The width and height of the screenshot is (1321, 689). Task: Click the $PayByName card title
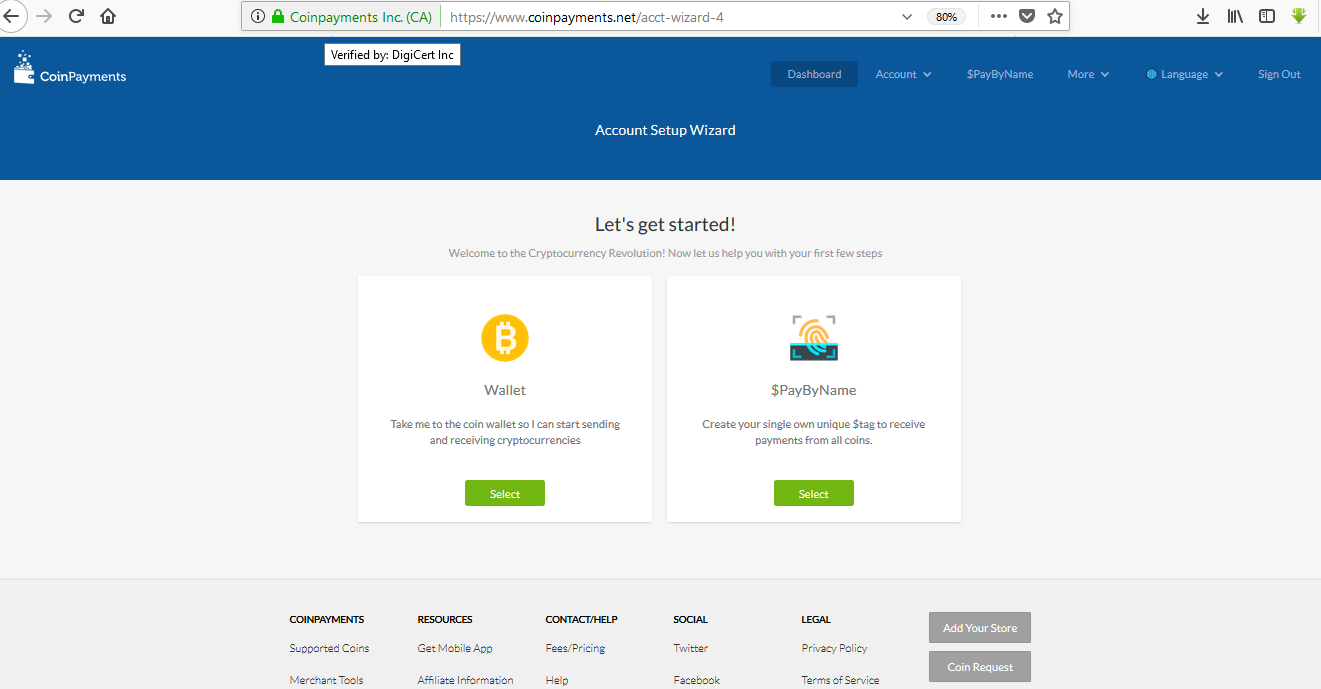coord(813,390)
